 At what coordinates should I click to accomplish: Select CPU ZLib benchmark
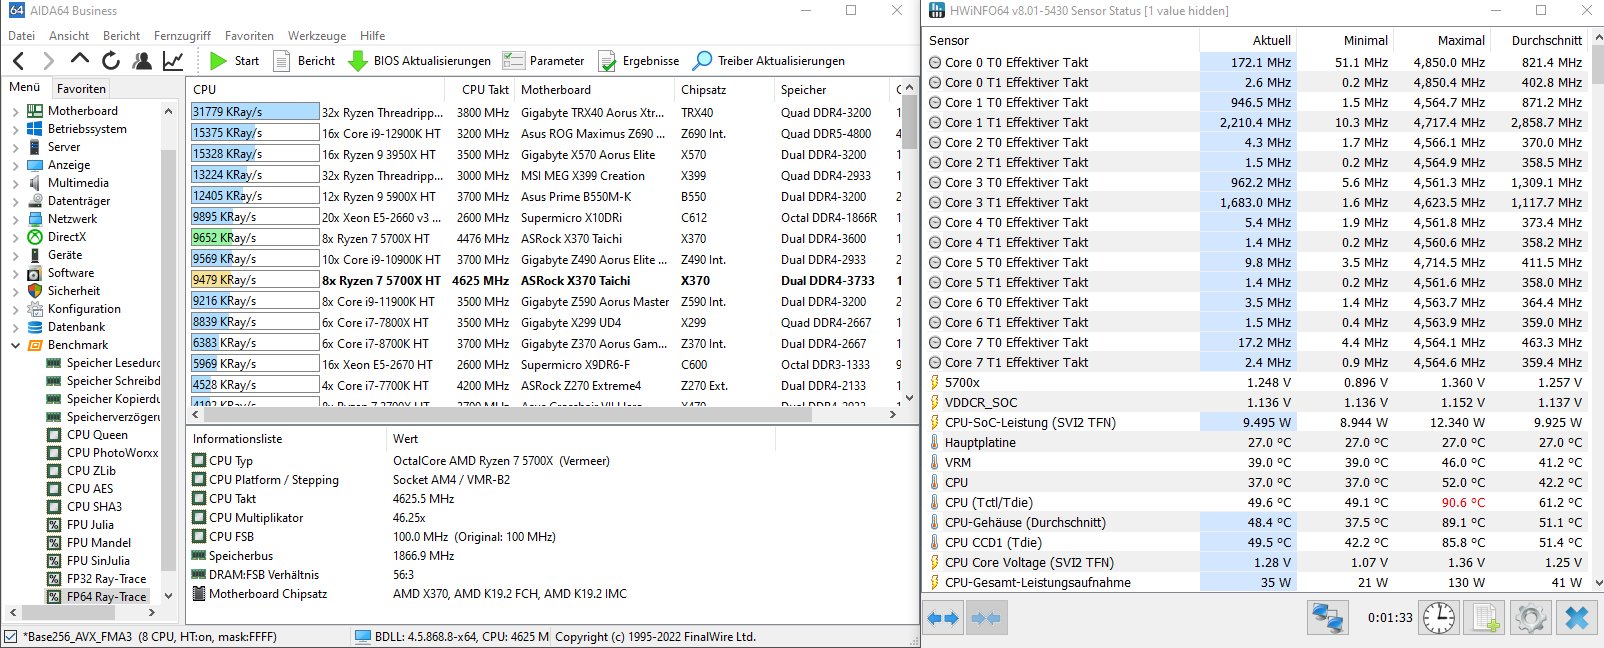pyautogui.click(x=91, y=471)
